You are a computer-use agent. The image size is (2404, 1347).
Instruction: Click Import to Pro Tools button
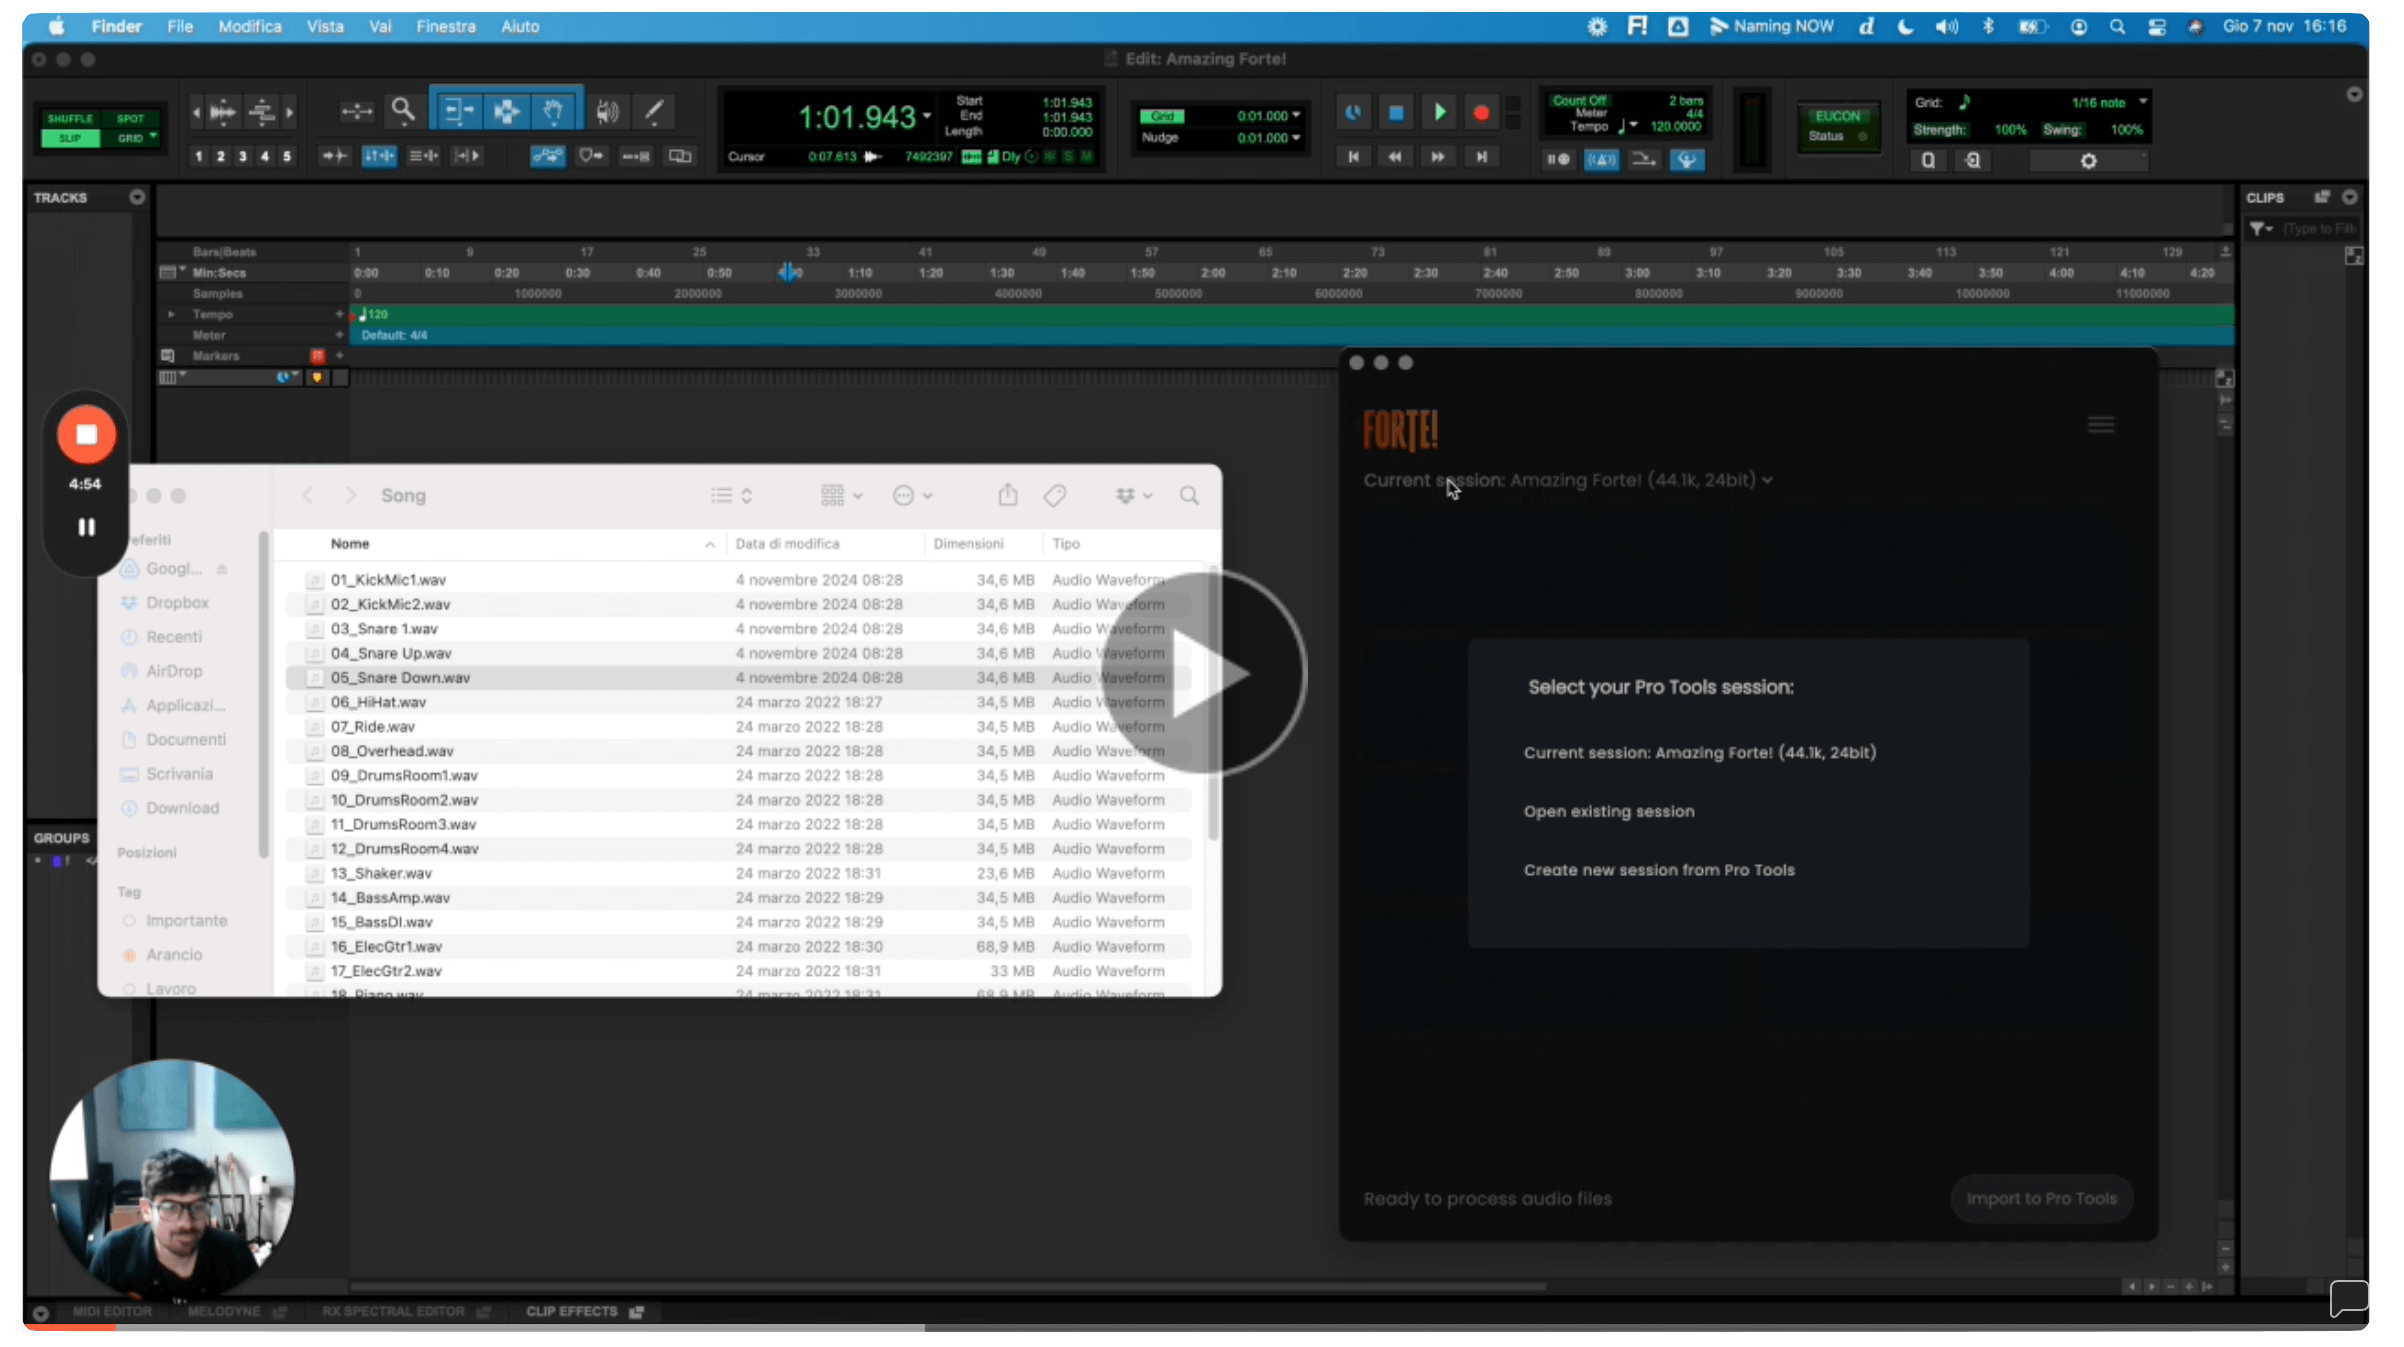(x=2041, y=1198)
